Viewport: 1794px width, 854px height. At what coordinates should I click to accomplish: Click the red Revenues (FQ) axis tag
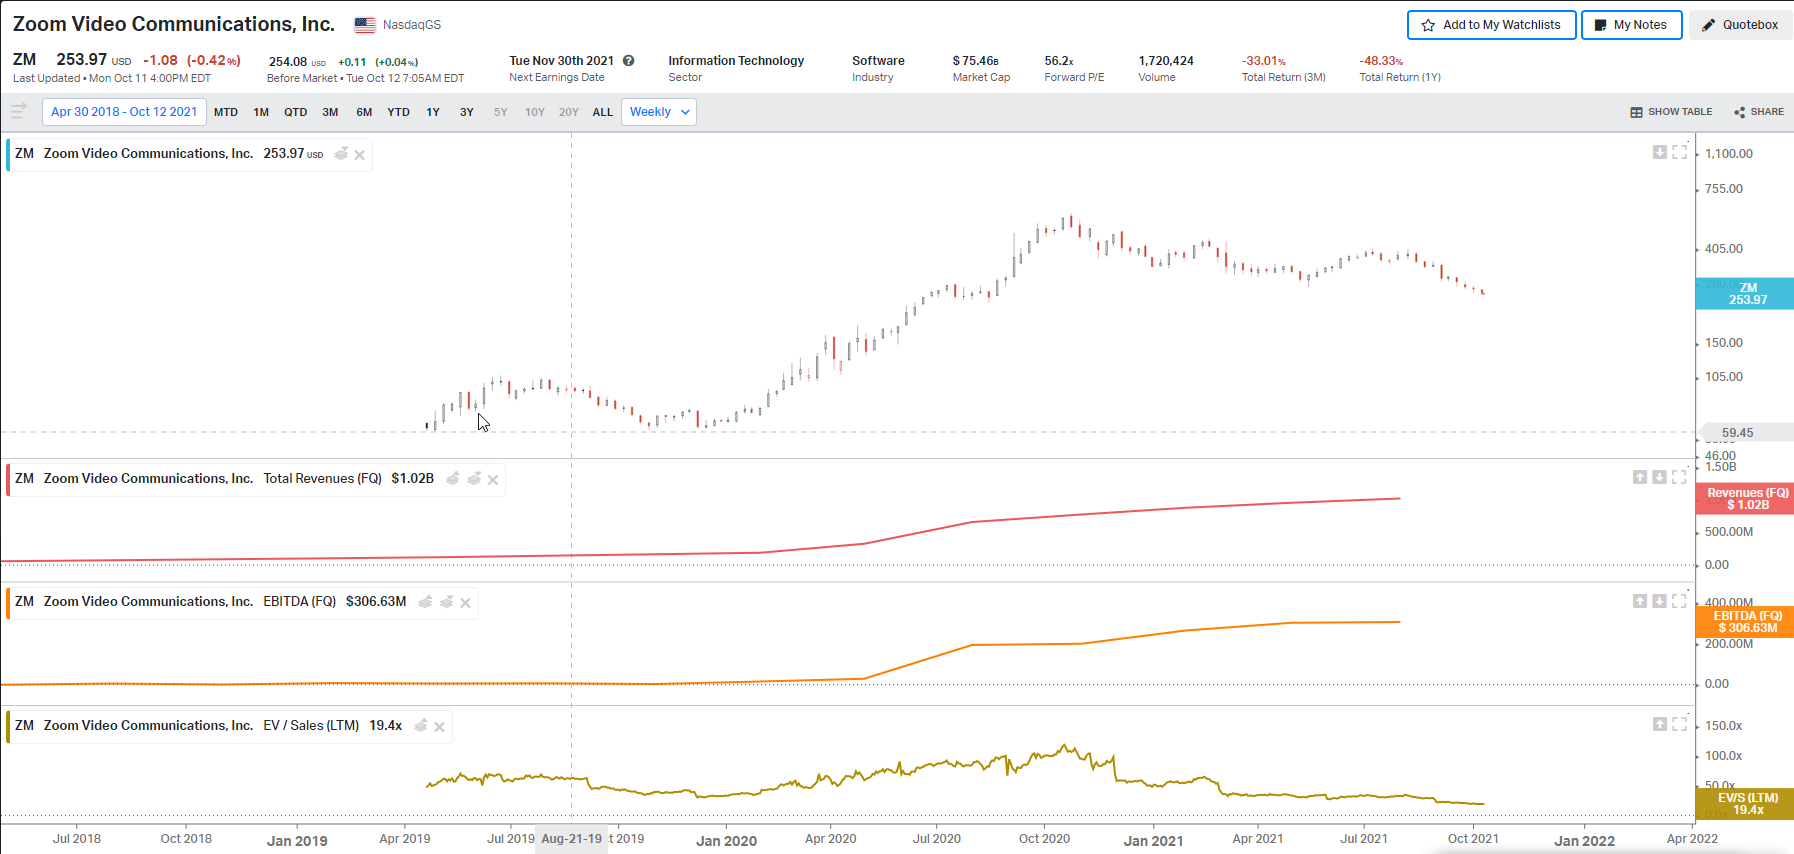pos(1745,499)
